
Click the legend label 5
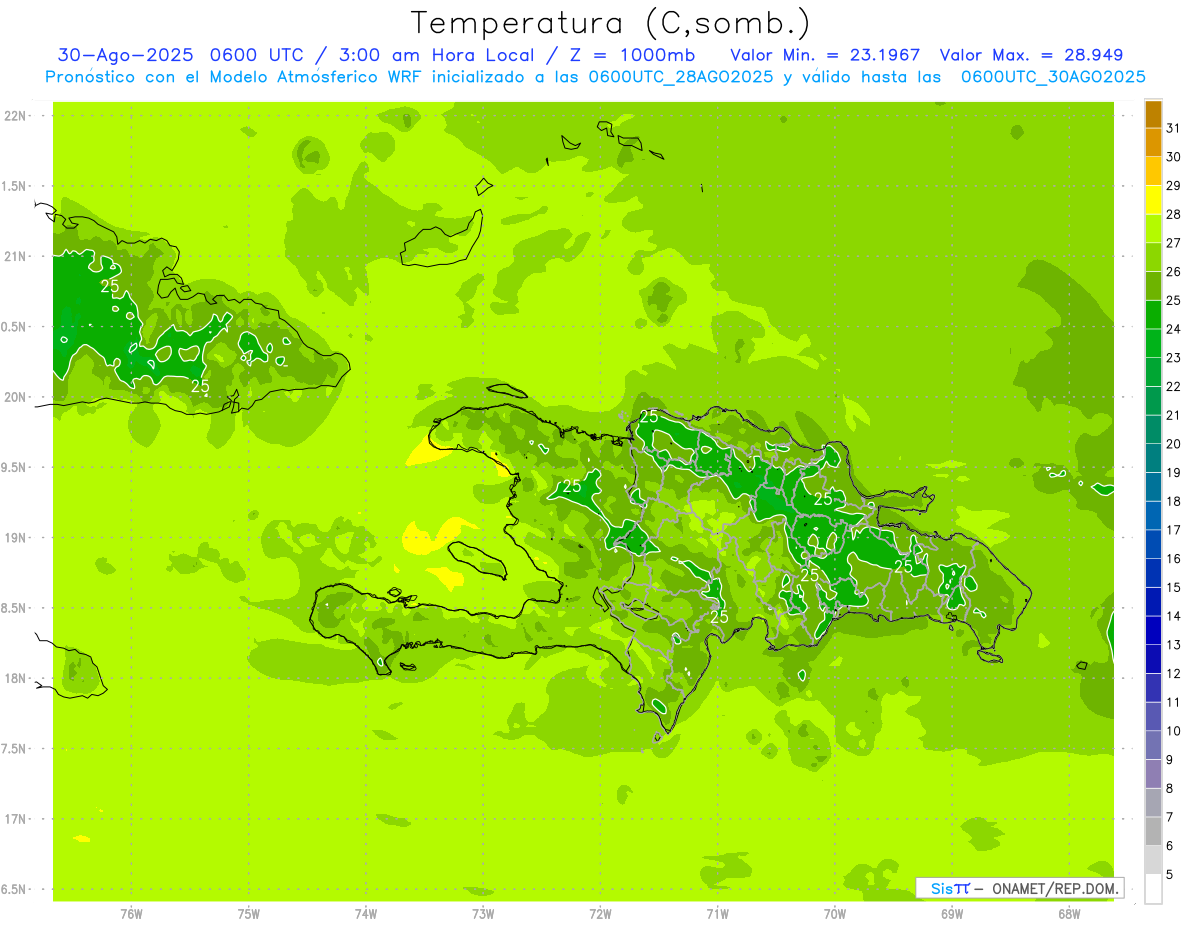point(1169,875)
